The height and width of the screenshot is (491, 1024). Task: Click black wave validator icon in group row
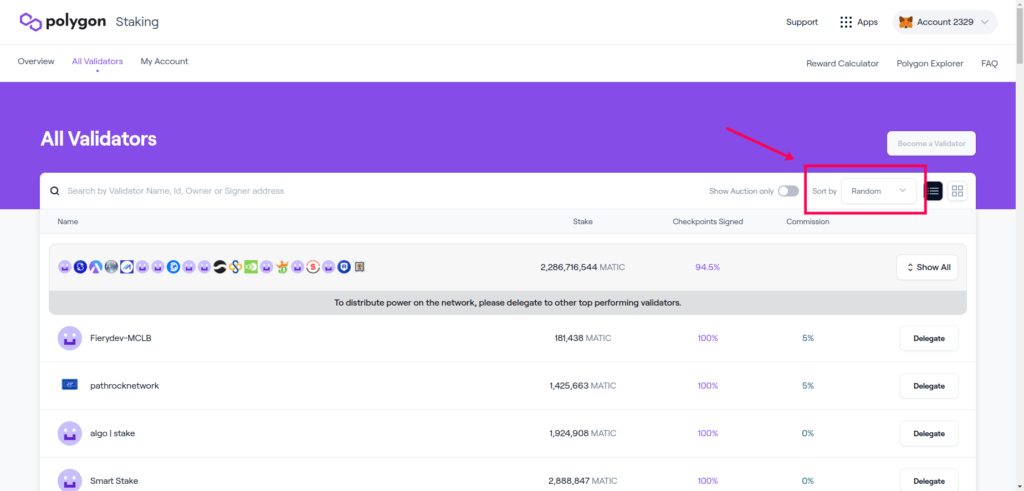pyautogui.click(x=220, y=267)
